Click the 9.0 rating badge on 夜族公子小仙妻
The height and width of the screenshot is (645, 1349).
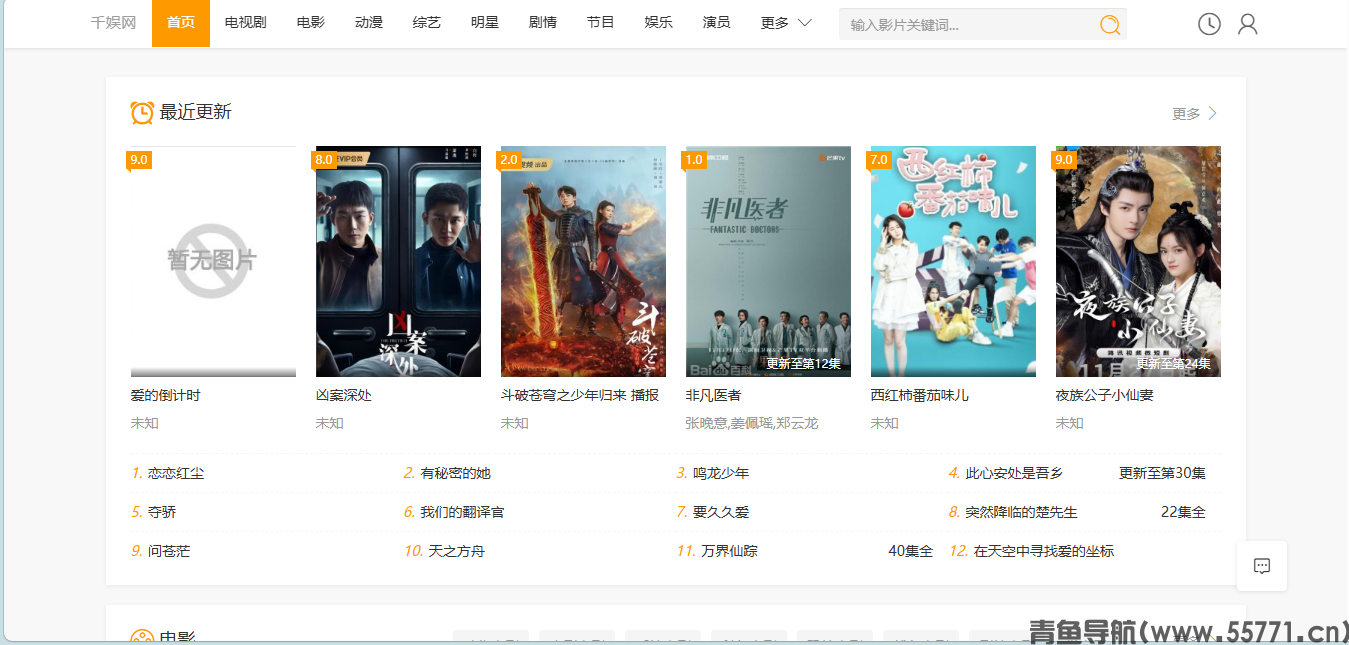tap(1063, 160)
